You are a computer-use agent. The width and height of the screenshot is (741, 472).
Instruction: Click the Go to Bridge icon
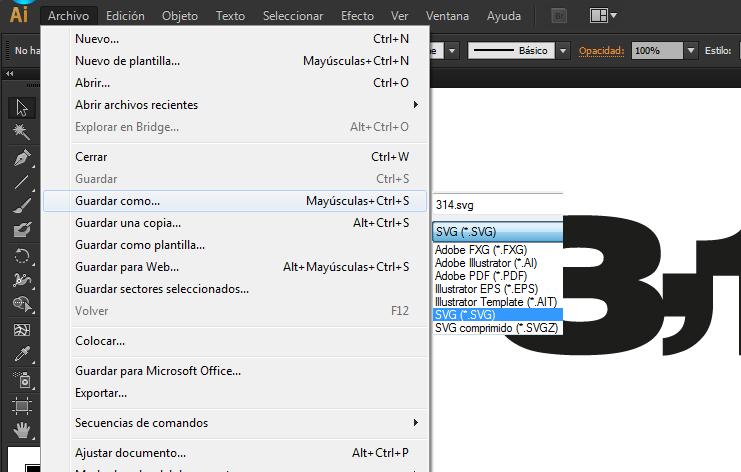point(559,16)
